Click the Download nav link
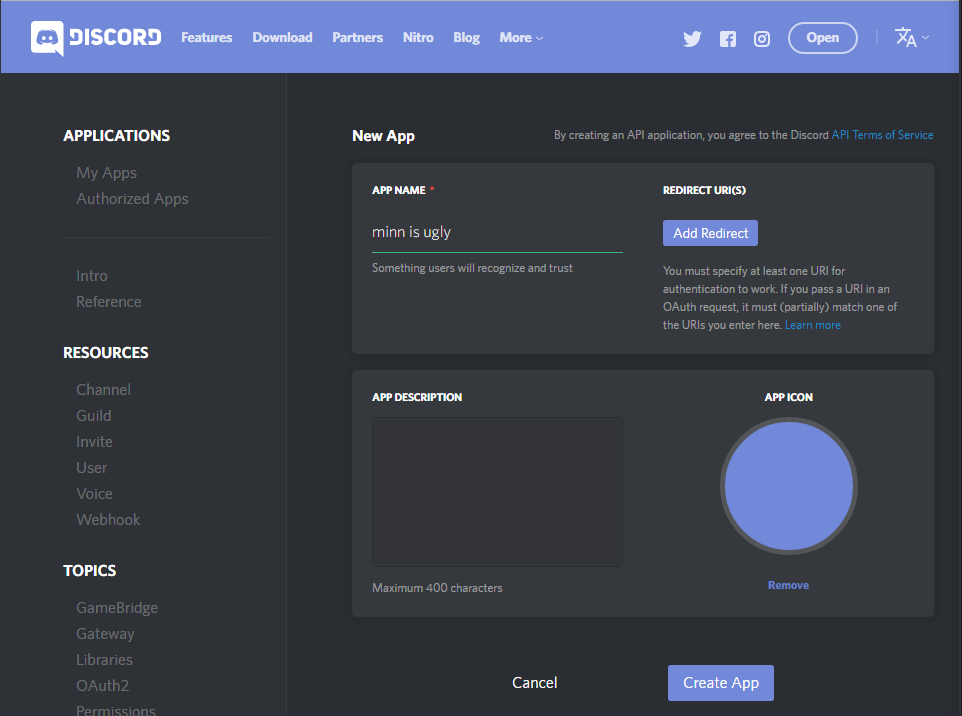 [282, 38]
